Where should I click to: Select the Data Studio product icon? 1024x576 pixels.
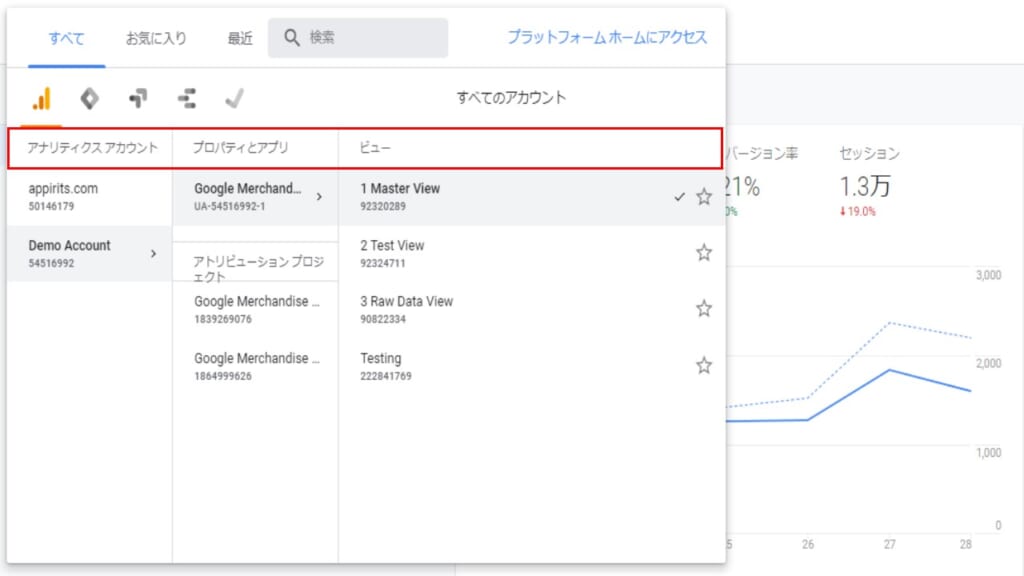point(187,99)
